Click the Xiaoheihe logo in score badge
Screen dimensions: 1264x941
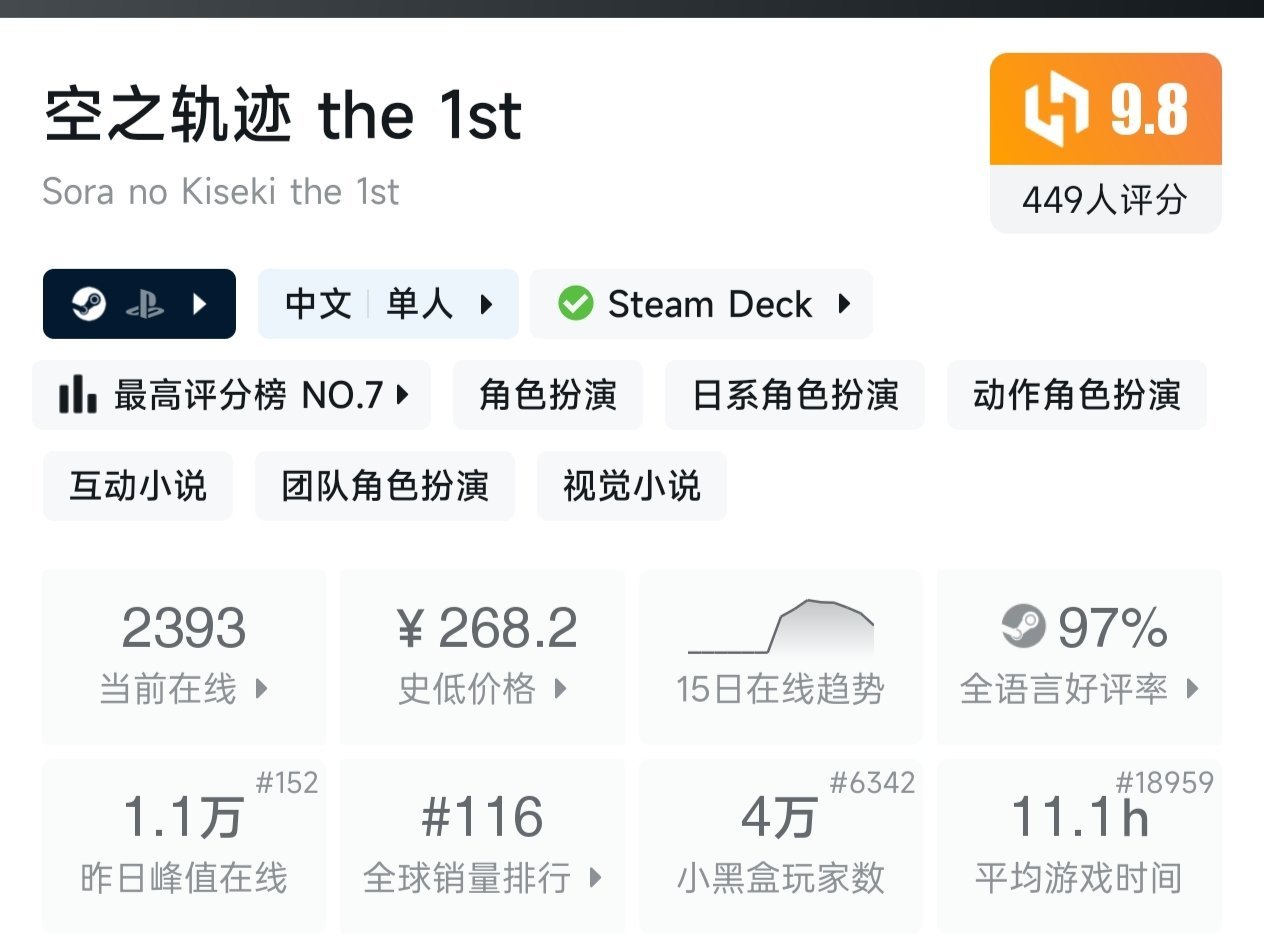click(1056, 110)
